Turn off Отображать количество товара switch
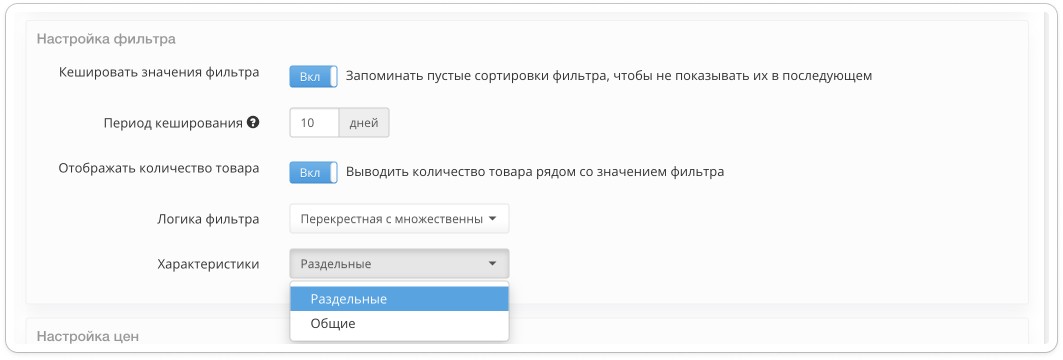 point(313,172)
